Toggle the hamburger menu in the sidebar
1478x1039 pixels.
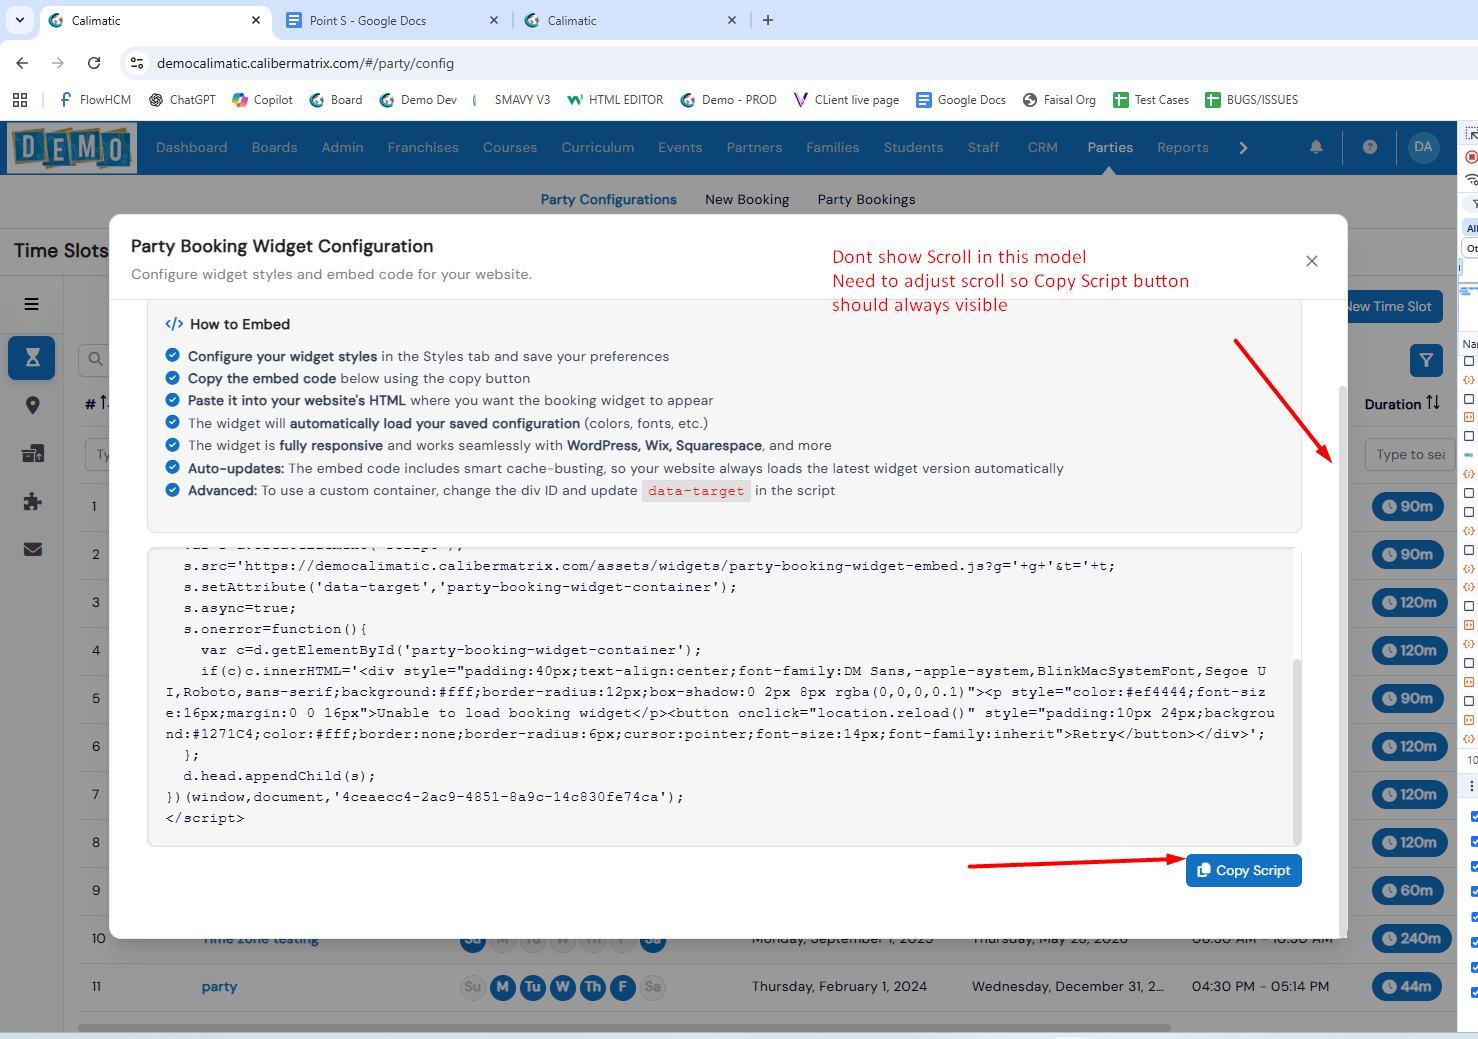32,304
